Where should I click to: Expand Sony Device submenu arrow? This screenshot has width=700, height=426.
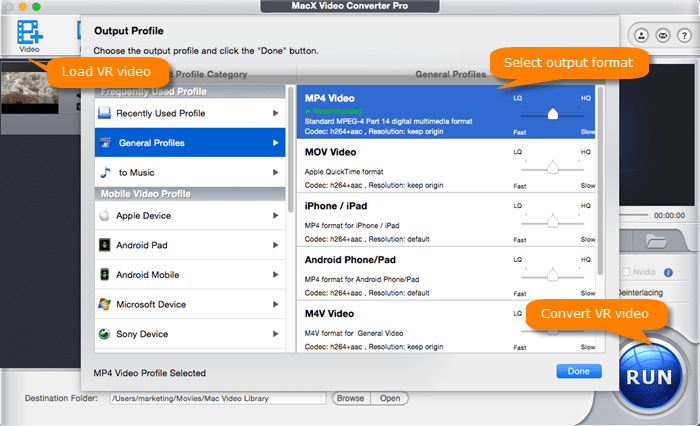(x=275, y=334)
